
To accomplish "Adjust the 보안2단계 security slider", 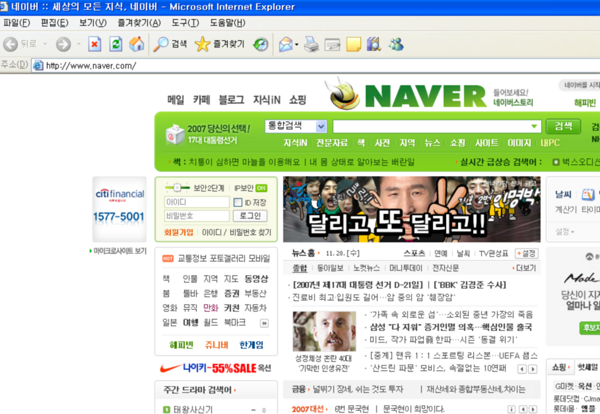I will pos(177,188).
